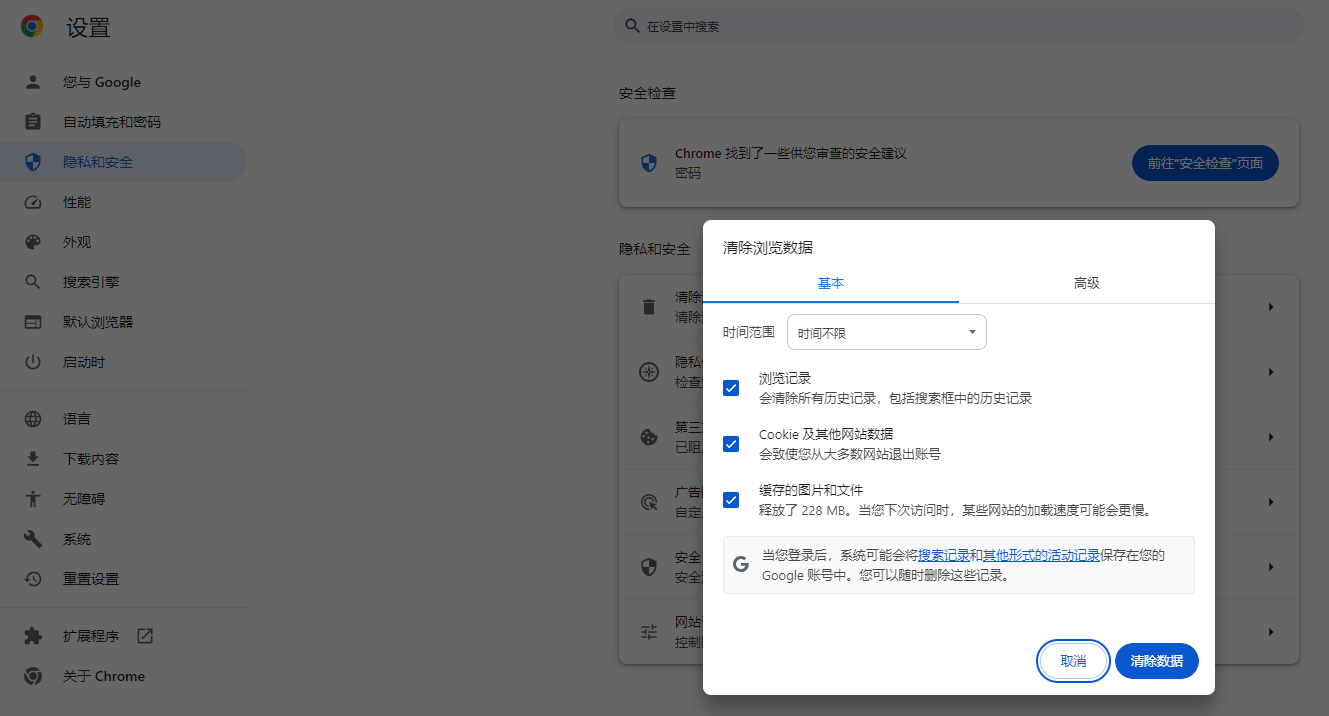Expand the 网站设置 row arrow

(x=1270, y=631)
